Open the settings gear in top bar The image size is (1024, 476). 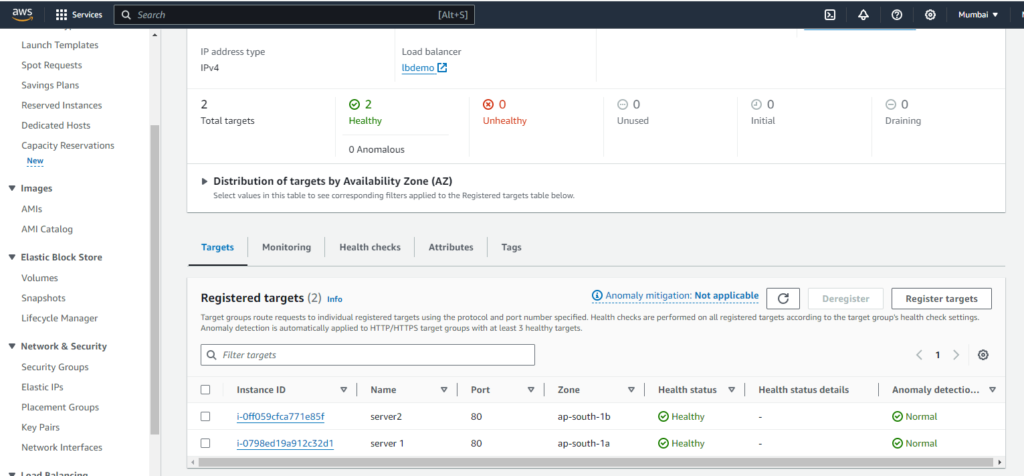pos(930,15)
